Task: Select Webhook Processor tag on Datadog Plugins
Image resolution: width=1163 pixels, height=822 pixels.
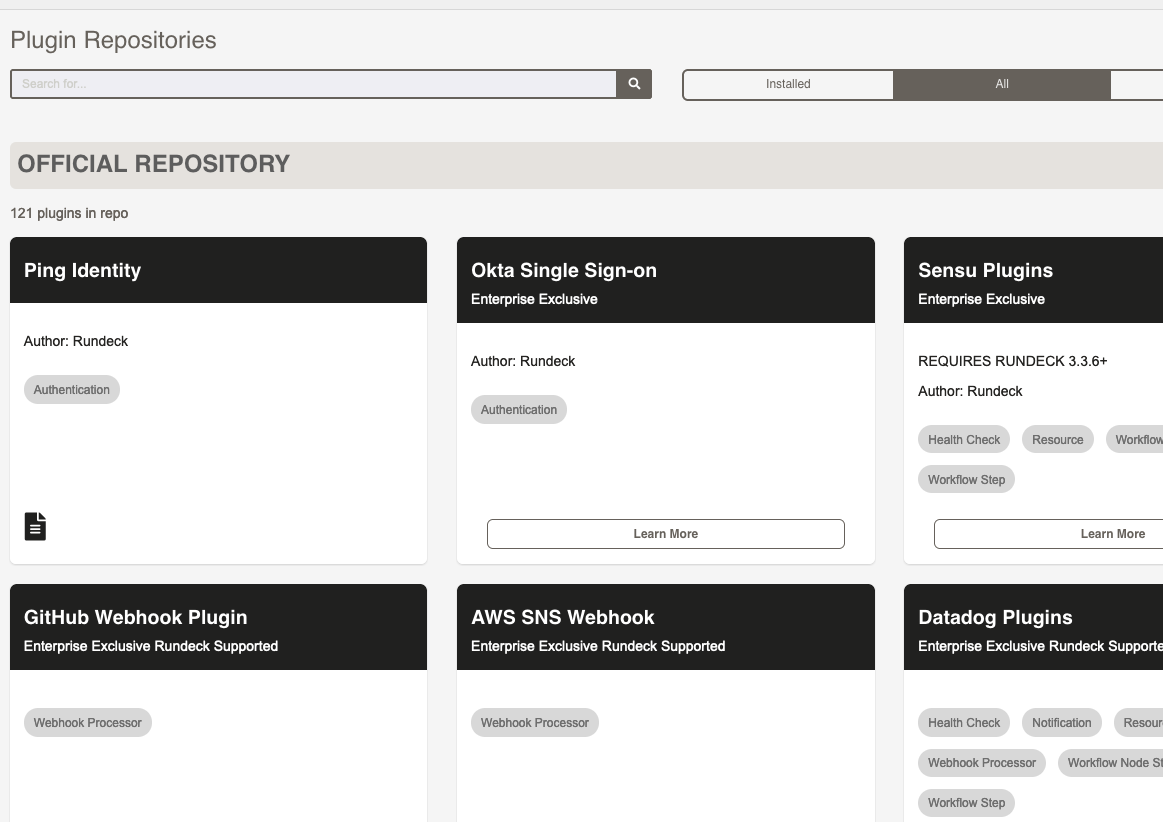Action: [981, 763]
